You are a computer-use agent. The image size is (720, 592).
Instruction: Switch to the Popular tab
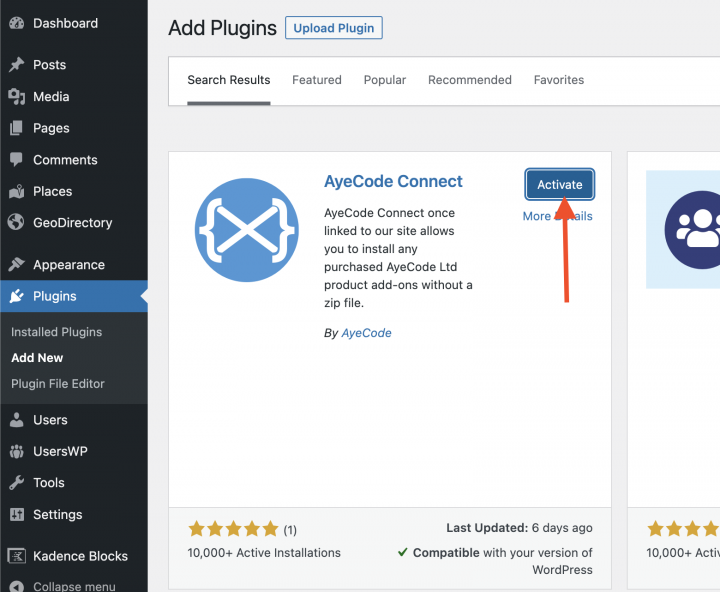click(385, 80)
